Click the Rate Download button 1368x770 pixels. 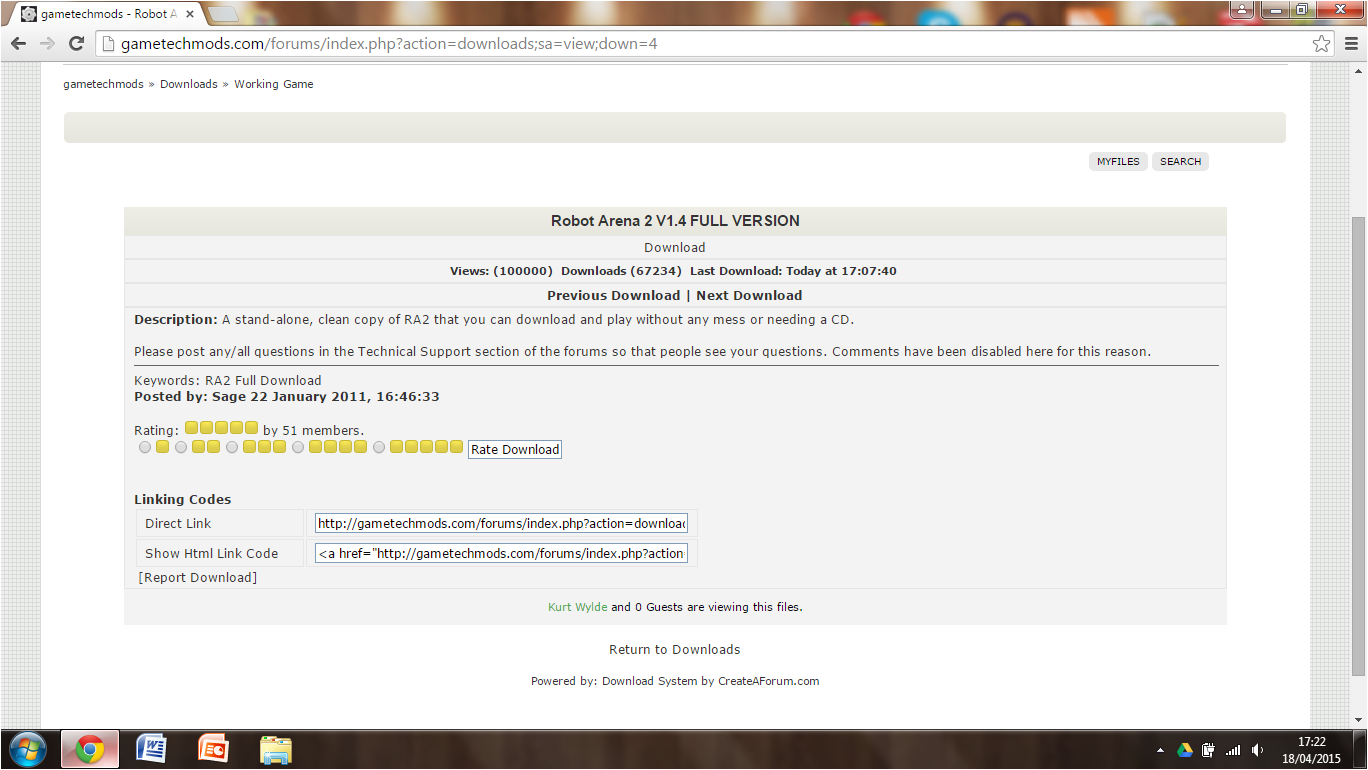(515, 449)
